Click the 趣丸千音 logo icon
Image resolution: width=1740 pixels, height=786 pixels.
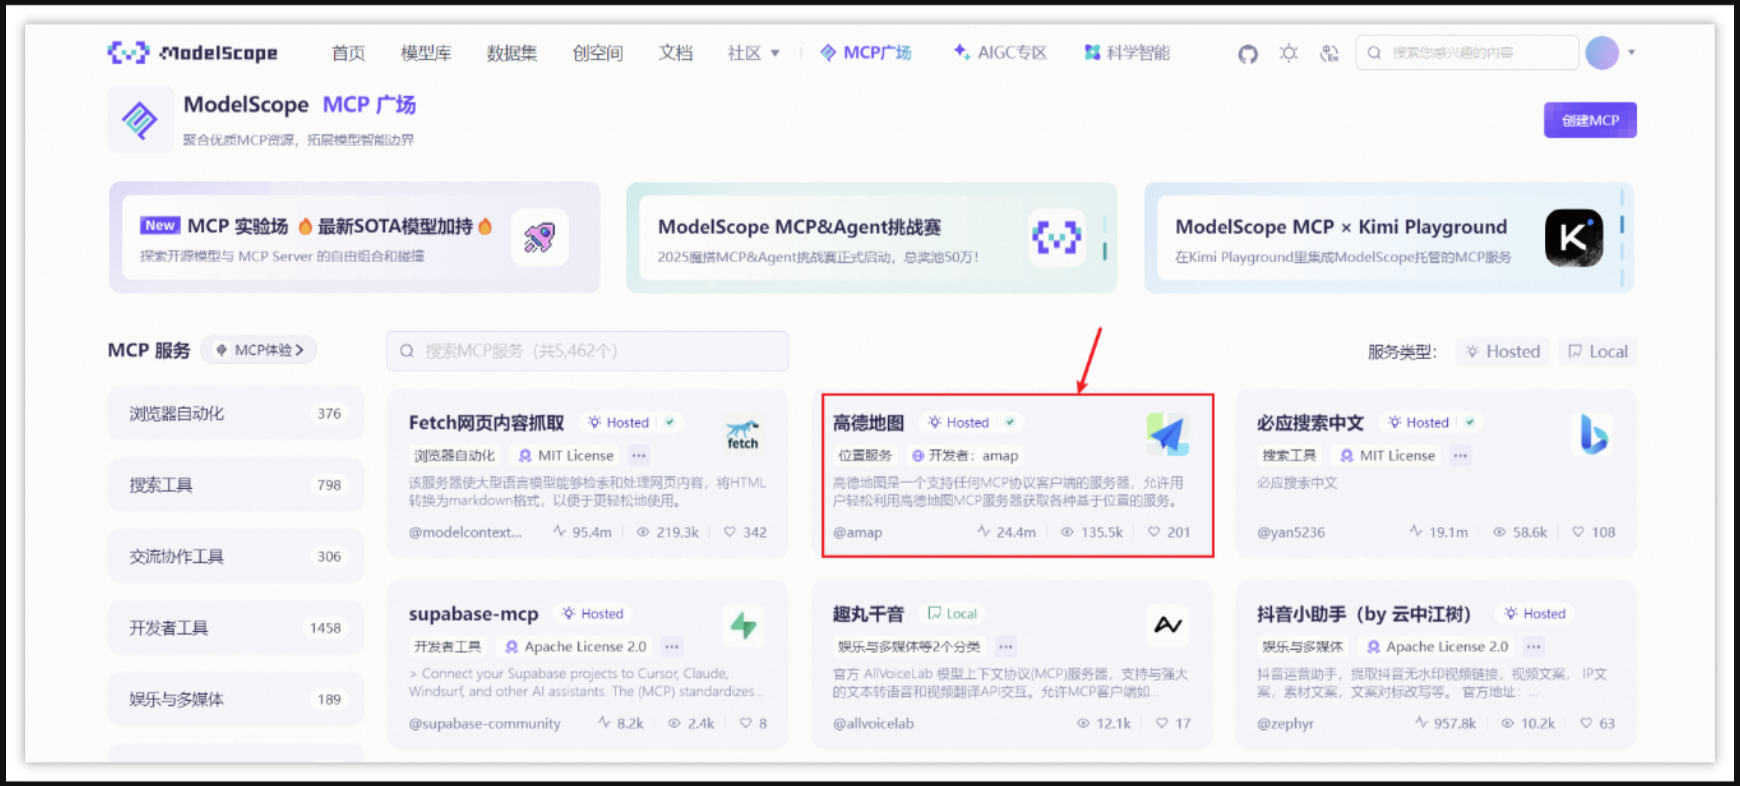point(1167,626)
